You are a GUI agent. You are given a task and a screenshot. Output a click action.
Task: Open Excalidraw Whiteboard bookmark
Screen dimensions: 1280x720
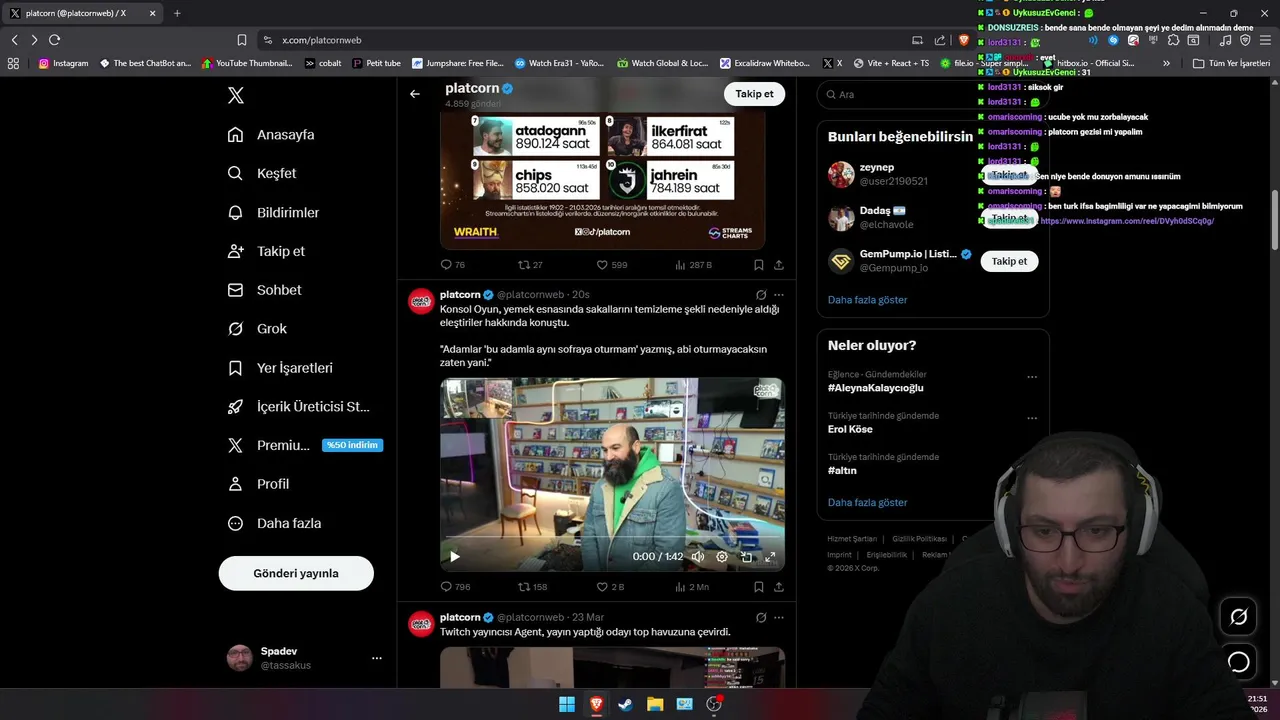(765, 63)
